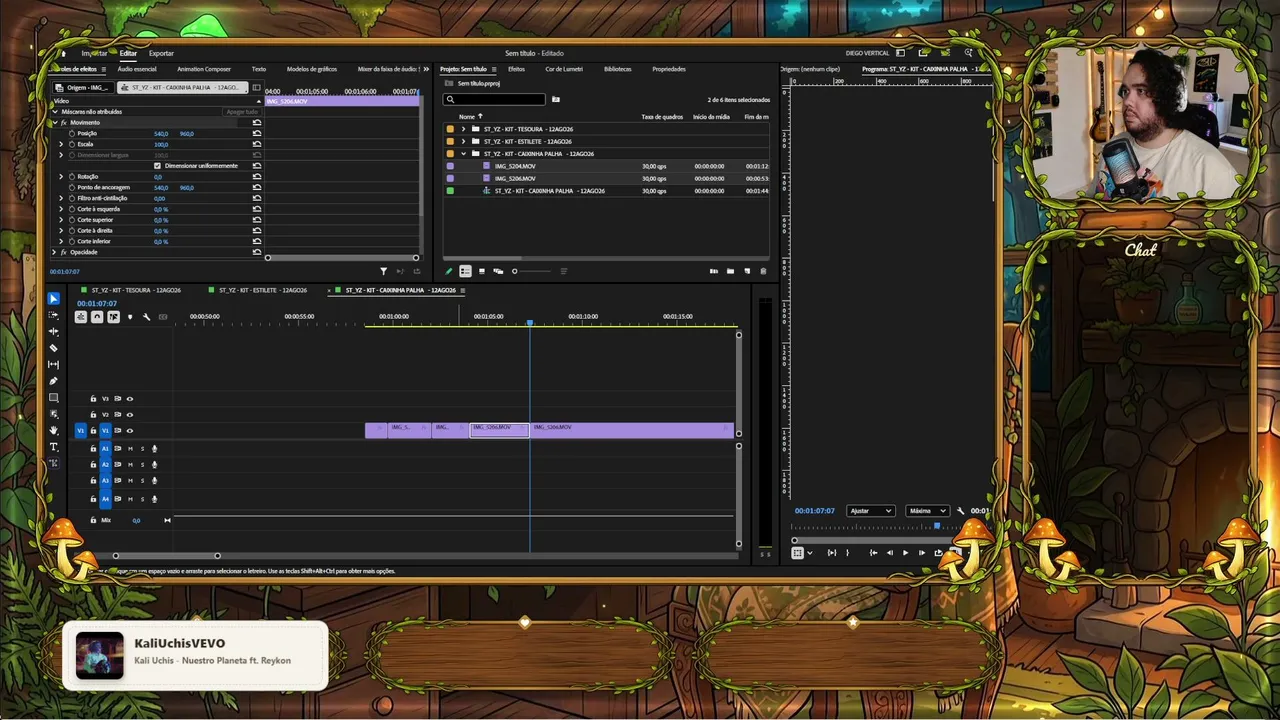Click the pencil icon in the Project panel
The height and width of the screenshot is (720, 1280).
(x=449, y=271)
